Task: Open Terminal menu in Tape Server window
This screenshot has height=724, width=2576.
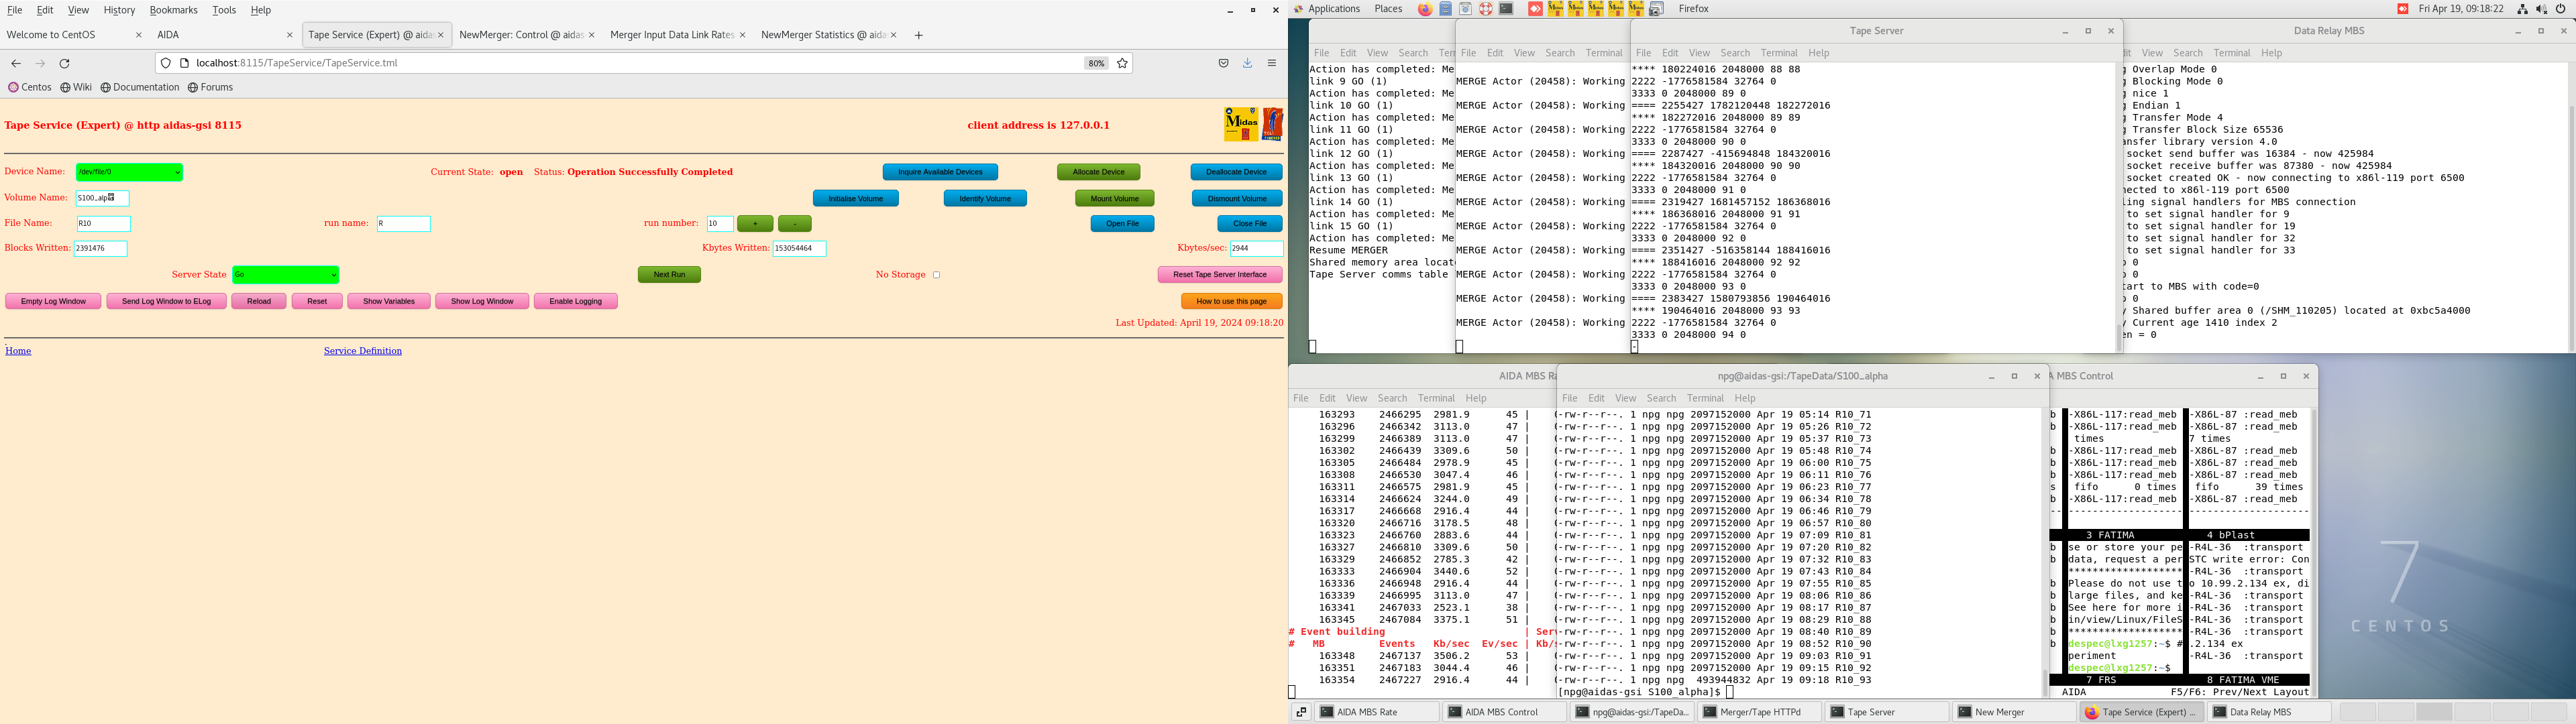Action: coord(1778,53)
